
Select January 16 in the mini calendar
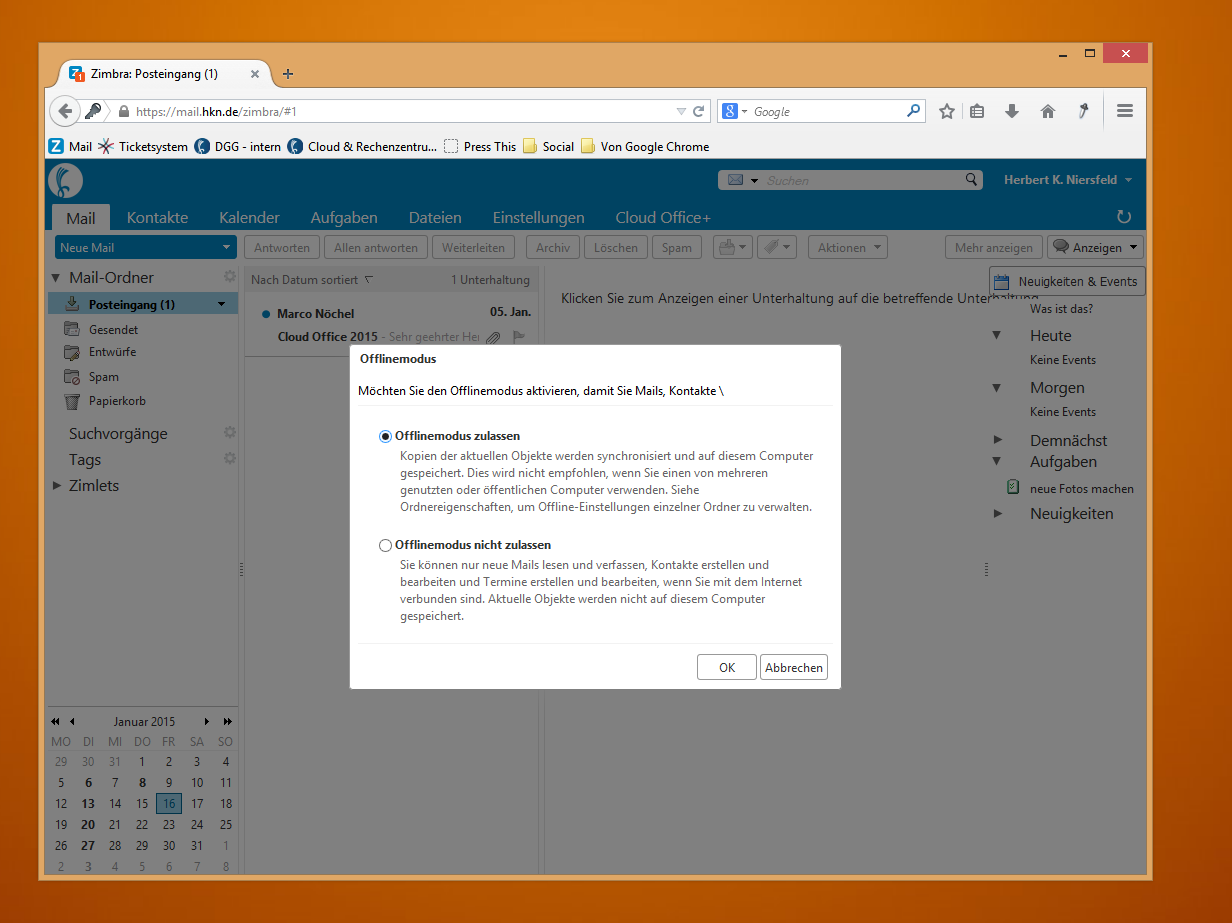pos(169,803)
